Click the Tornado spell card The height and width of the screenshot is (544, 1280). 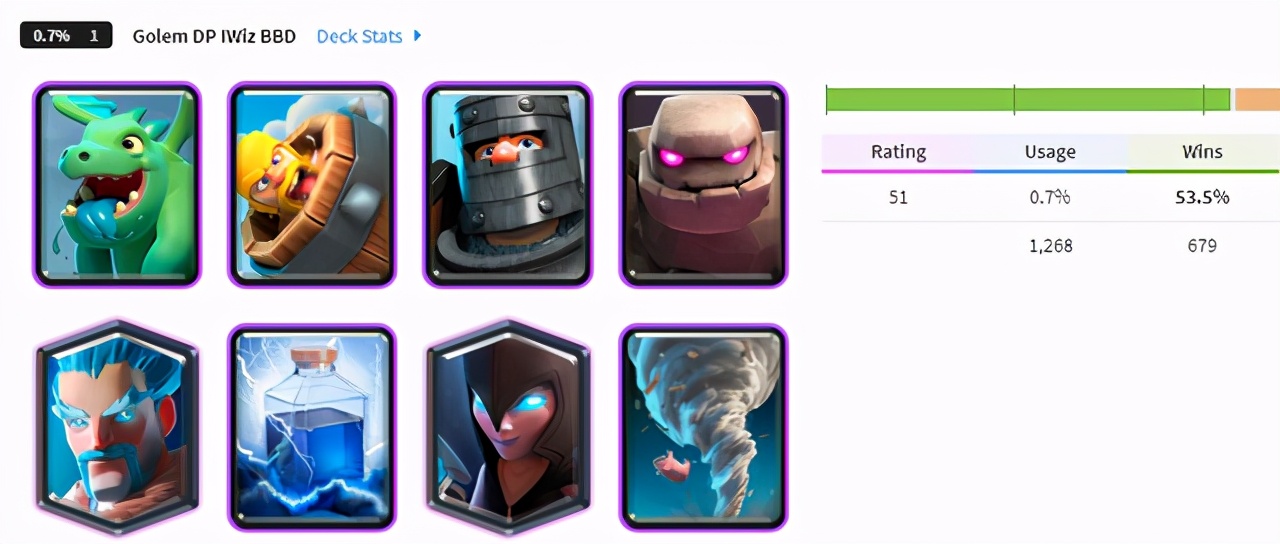click(x=703, y=427)
